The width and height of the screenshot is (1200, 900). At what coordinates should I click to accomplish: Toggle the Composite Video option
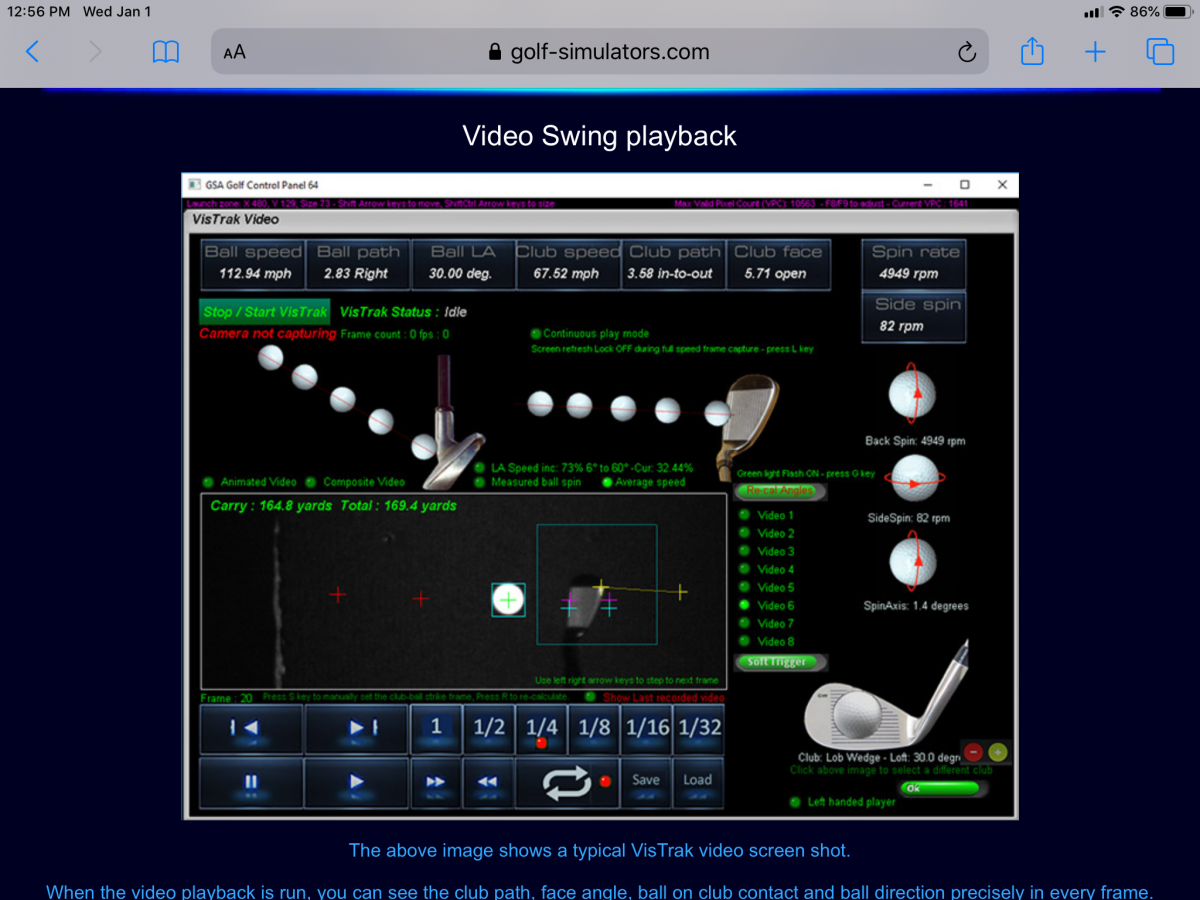coord(311,482)
